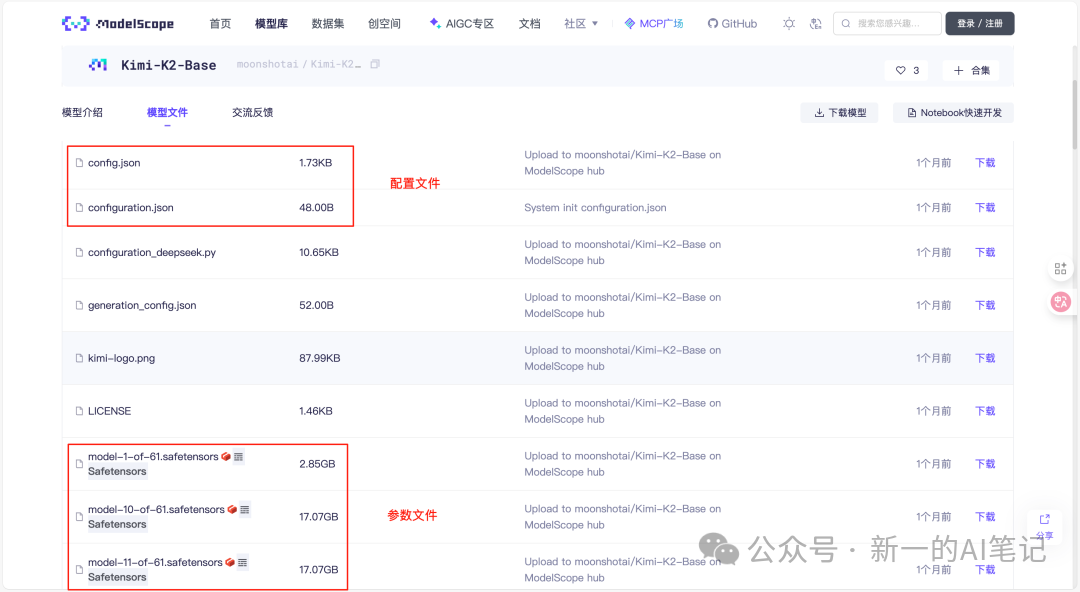Click the Notebook快速开发 button
The width and height of the screenshot is (1080, 592).
point(954,113)
